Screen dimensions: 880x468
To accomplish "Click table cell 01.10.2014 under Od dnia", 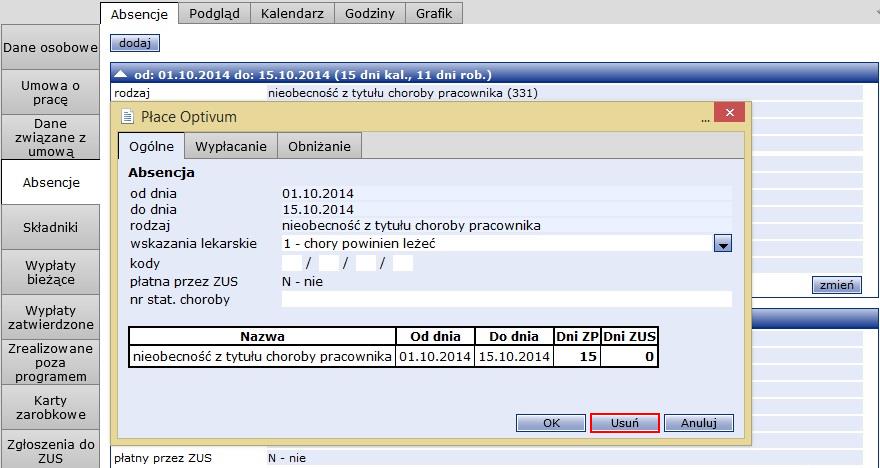I will tap(435, 356).
